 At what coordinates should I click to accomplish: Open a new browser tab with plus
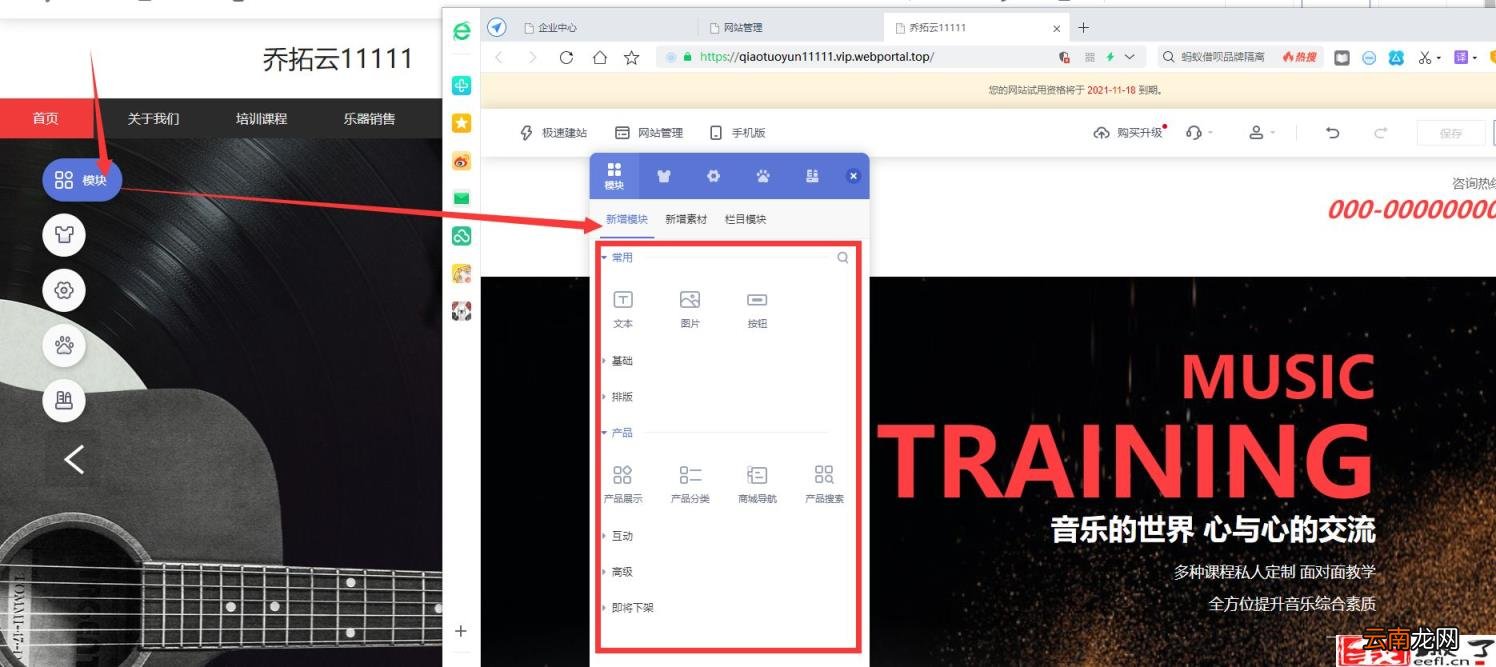pos(1083,28)
